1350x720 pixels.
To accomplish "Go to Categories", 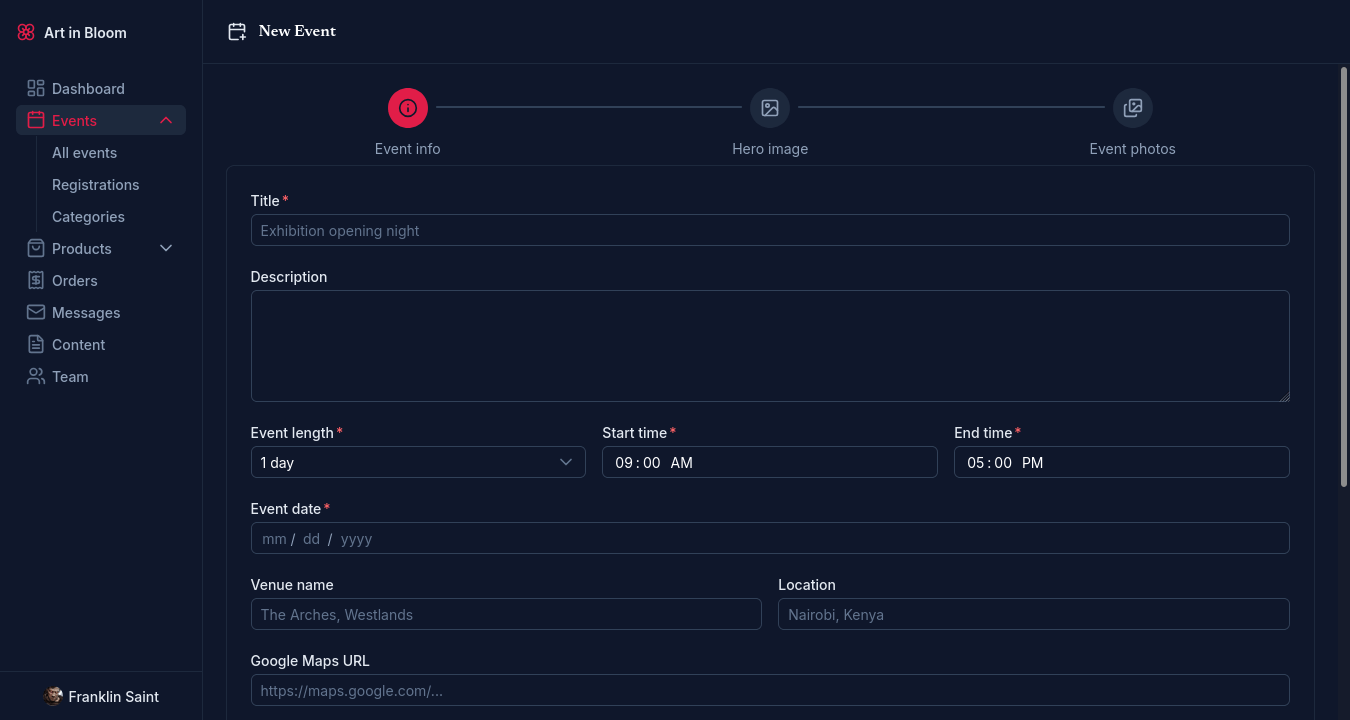I will [x=88, y=216].
